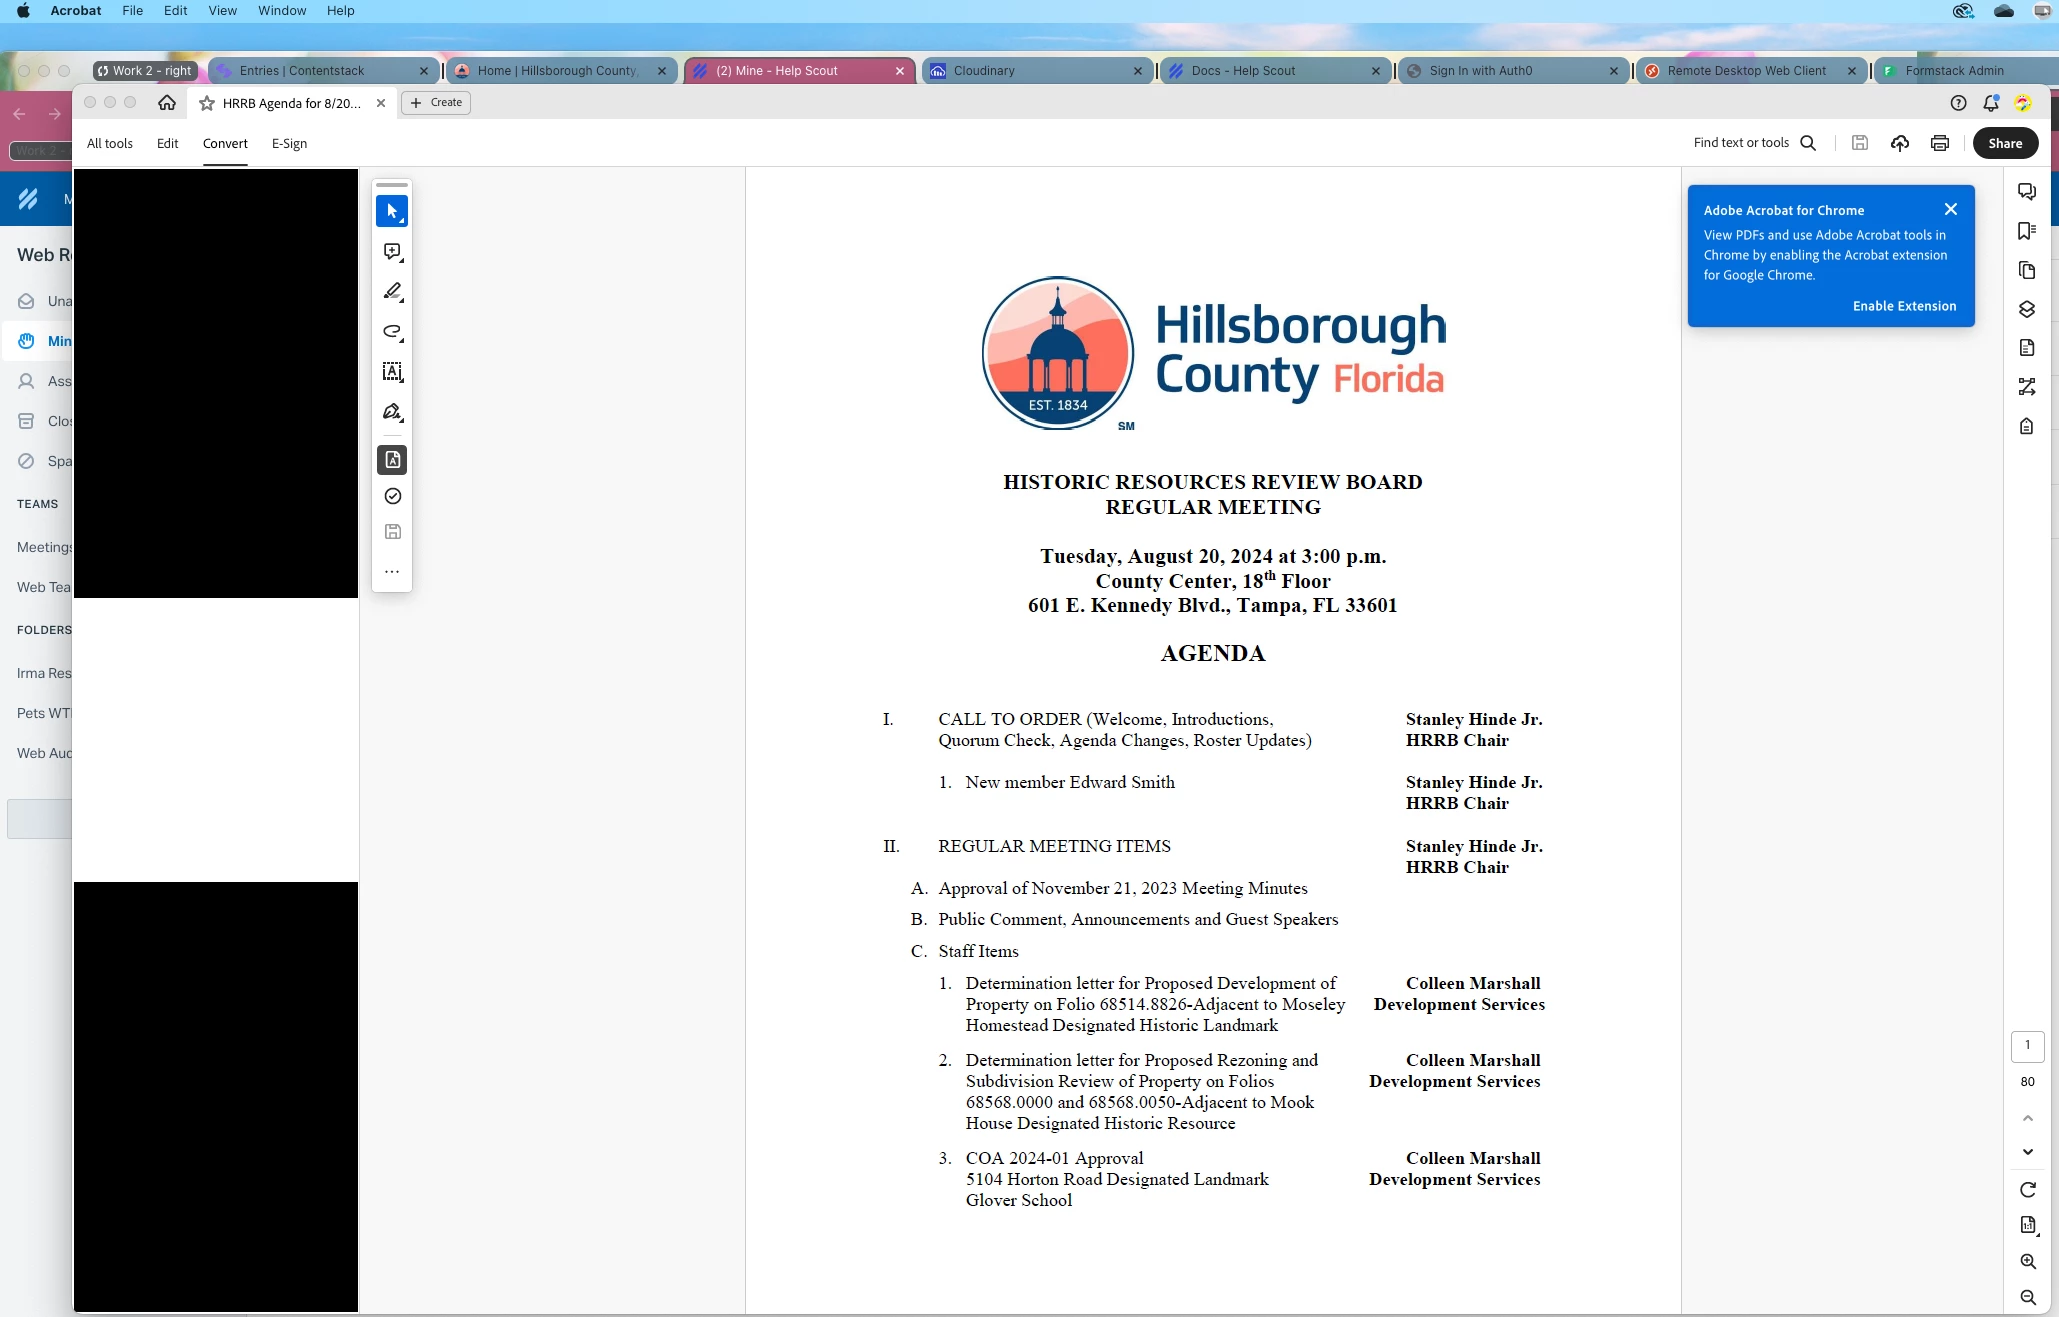Switch to the E-Sign tab

click(x=289, y=143)
